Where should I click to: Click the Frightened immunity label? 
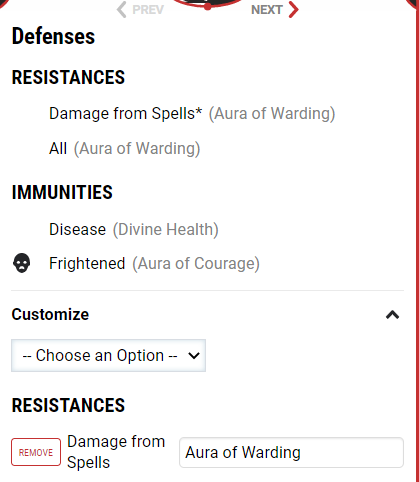pyautogui.click(x=87, y=263)
